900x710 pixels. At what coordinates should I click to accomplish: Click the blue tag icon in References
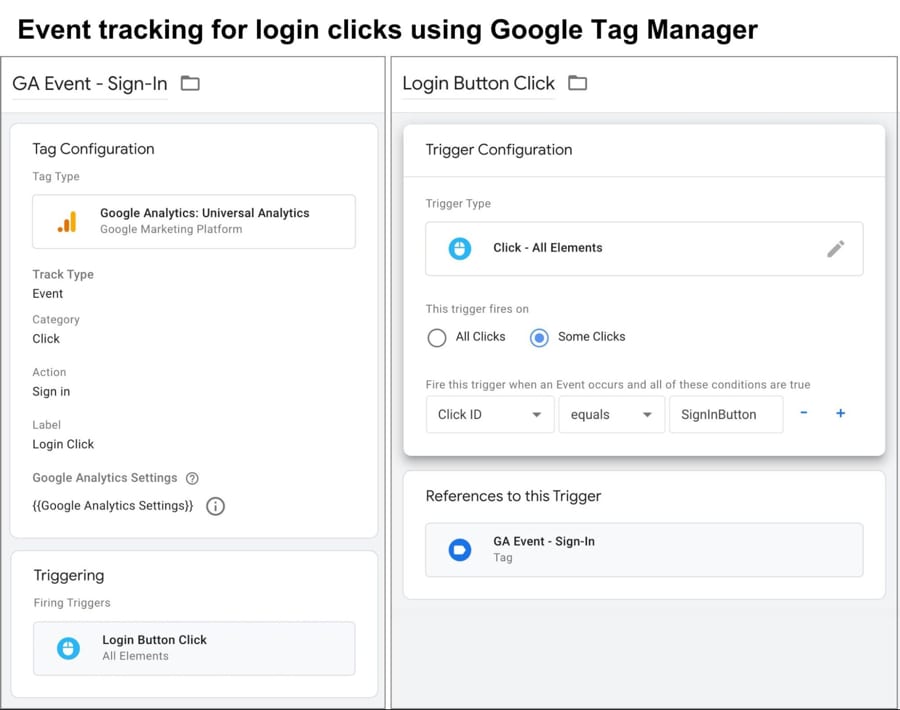click(459, 550)
